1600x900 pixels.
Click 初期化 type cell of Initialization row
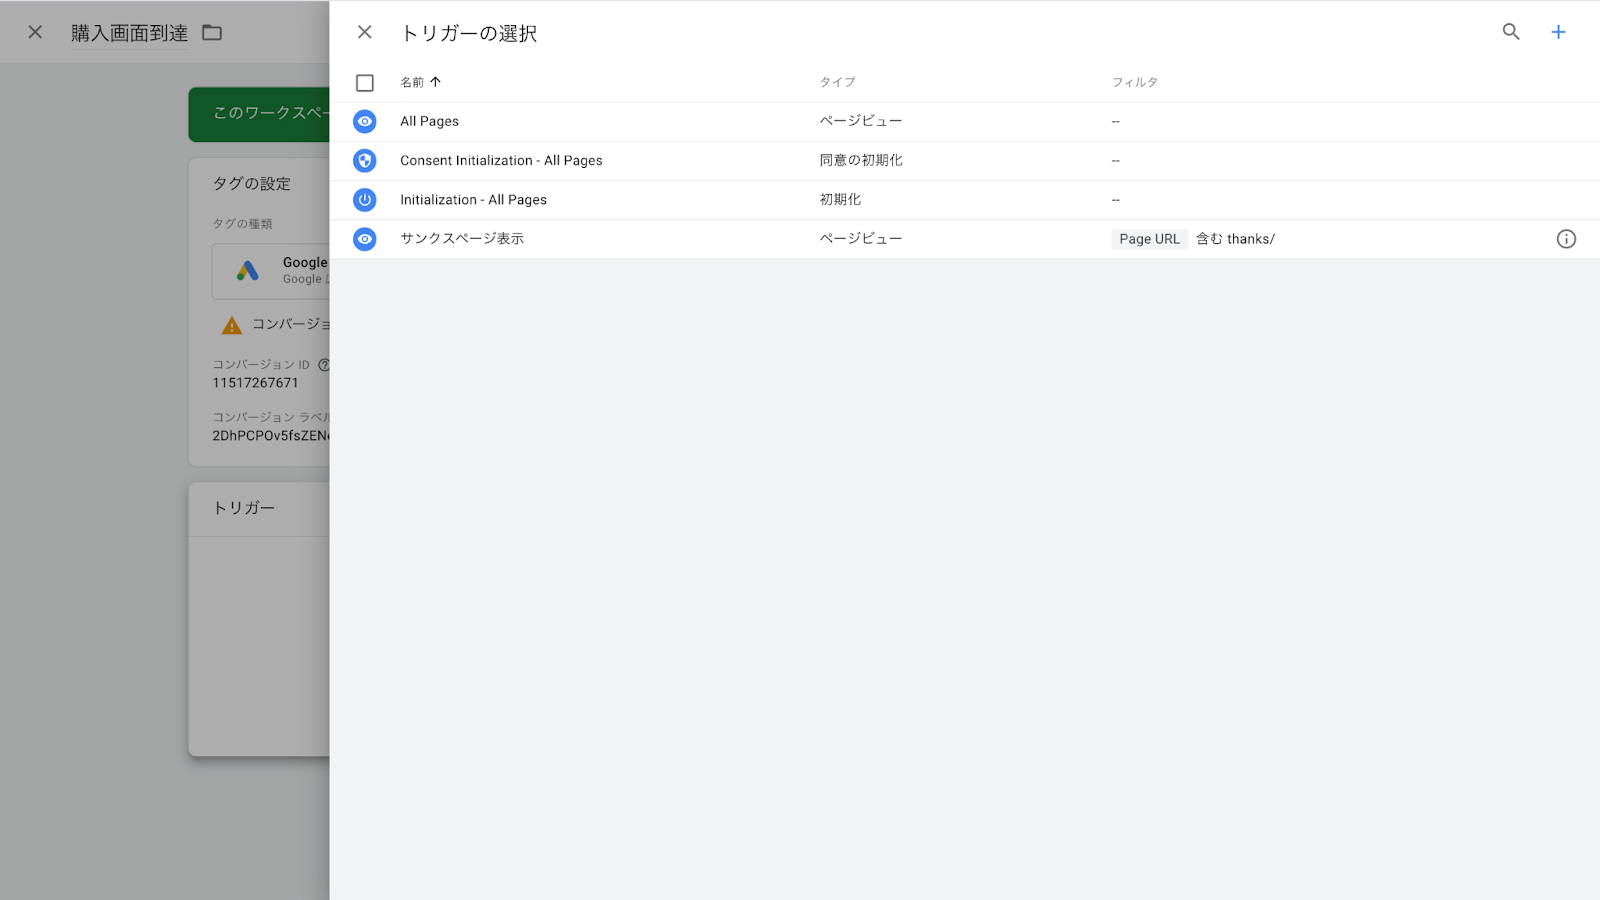(840, 200)
